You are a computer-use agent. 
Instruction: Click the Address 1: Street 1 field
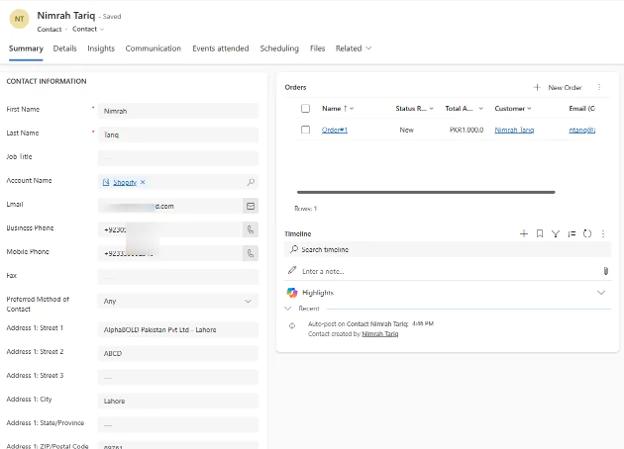(x=178, y=330)
